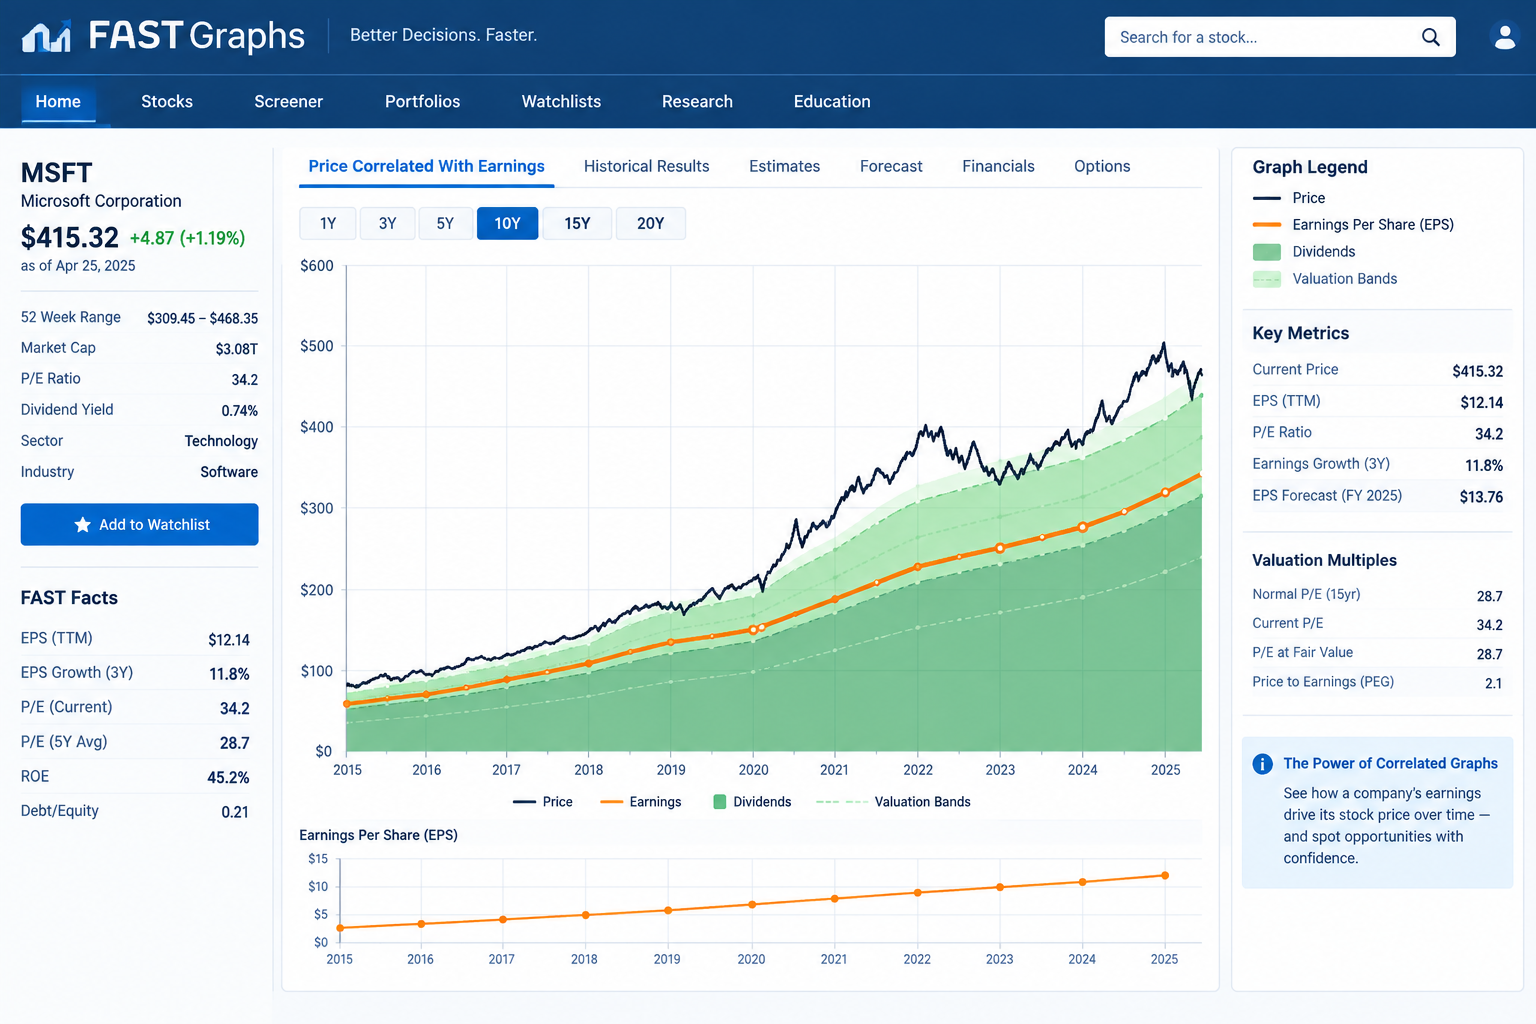Select the 15Y time range
Screen dimensions: 1536x1024
coord(577,224)
